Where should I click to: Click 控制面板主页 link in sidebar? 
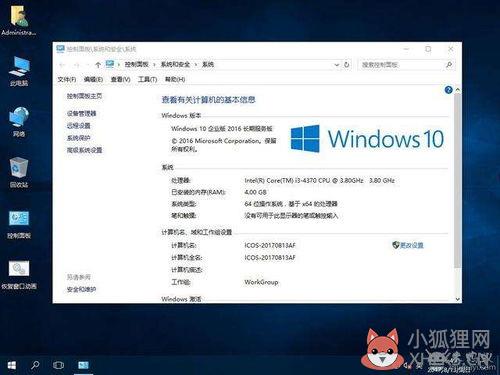[x=84, y=96]
